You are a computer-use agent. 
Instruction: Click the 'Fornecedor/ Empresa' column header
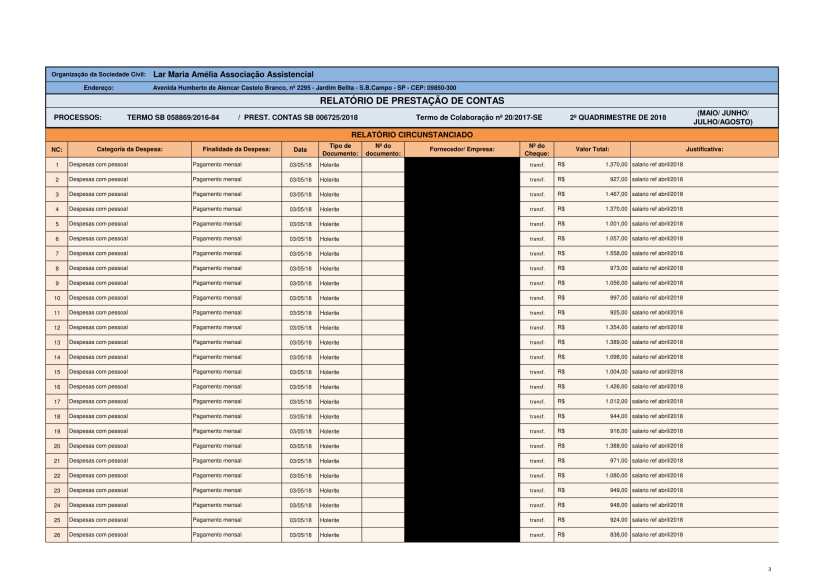461,149
